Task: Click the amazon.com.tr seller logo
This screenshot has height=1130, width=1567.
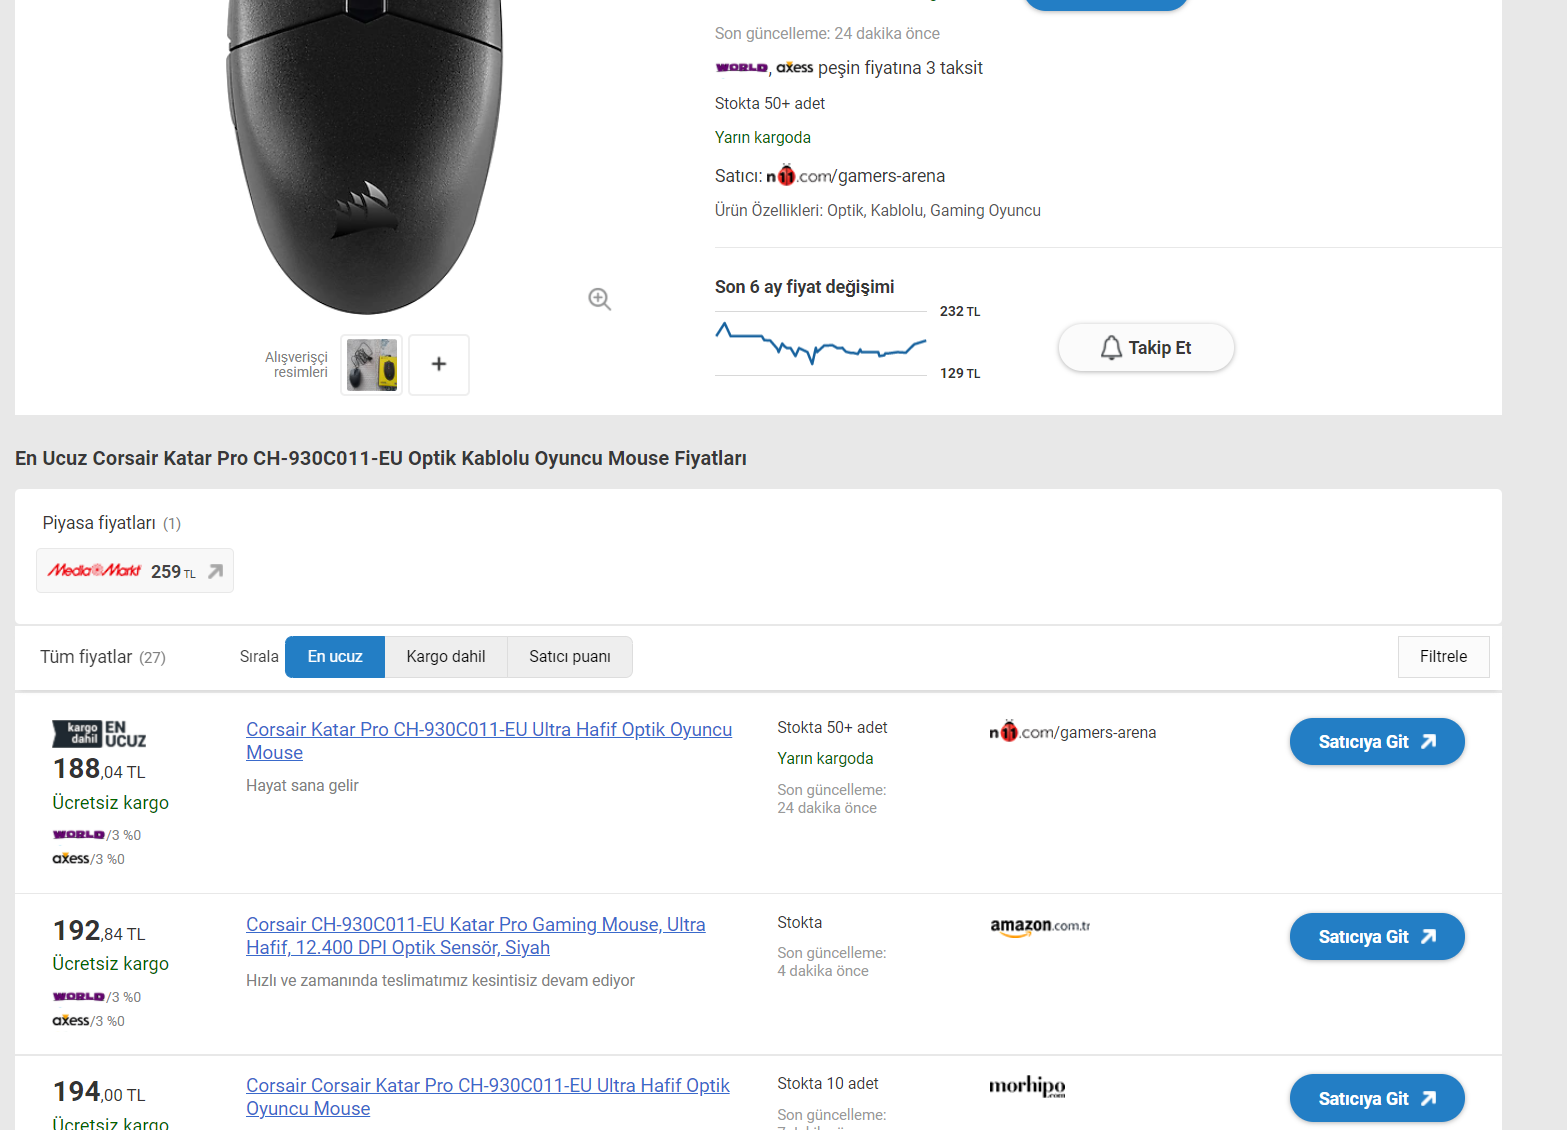Action: tap(1040, 926)
